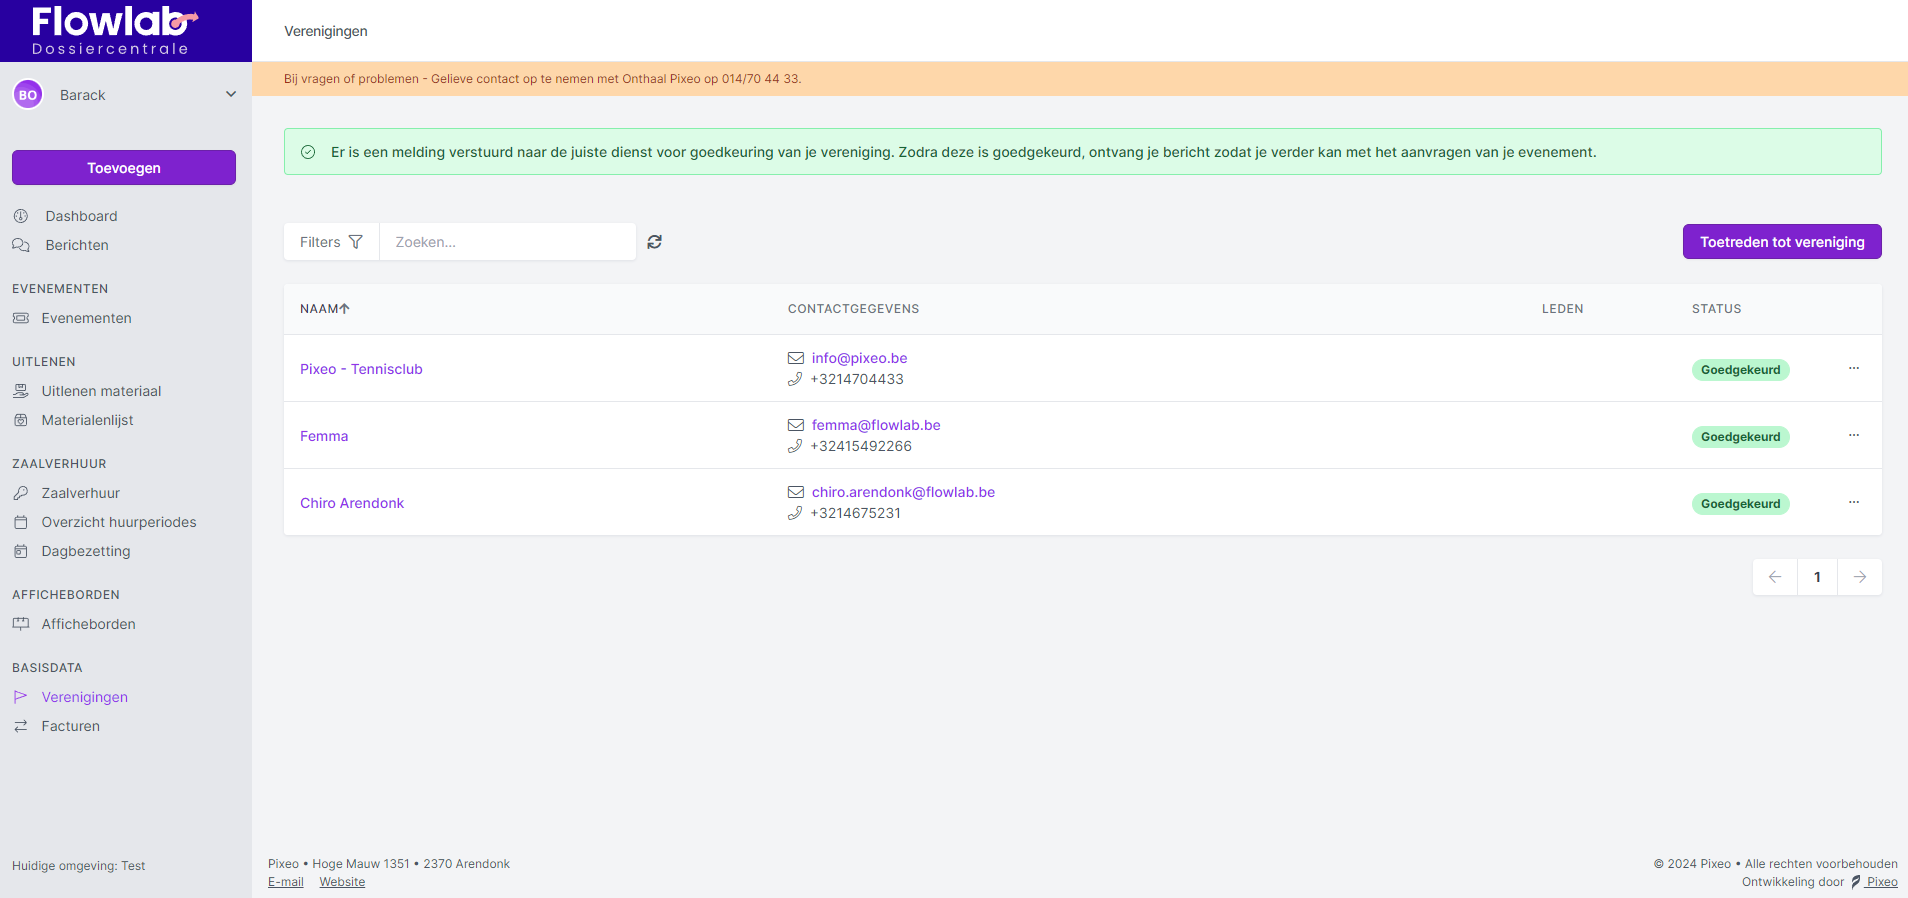Image resolution: width=1908 pixels, height=898 pixels.
Task: Open actions menu for Femma row
Action: click(x=1853, y=436)
